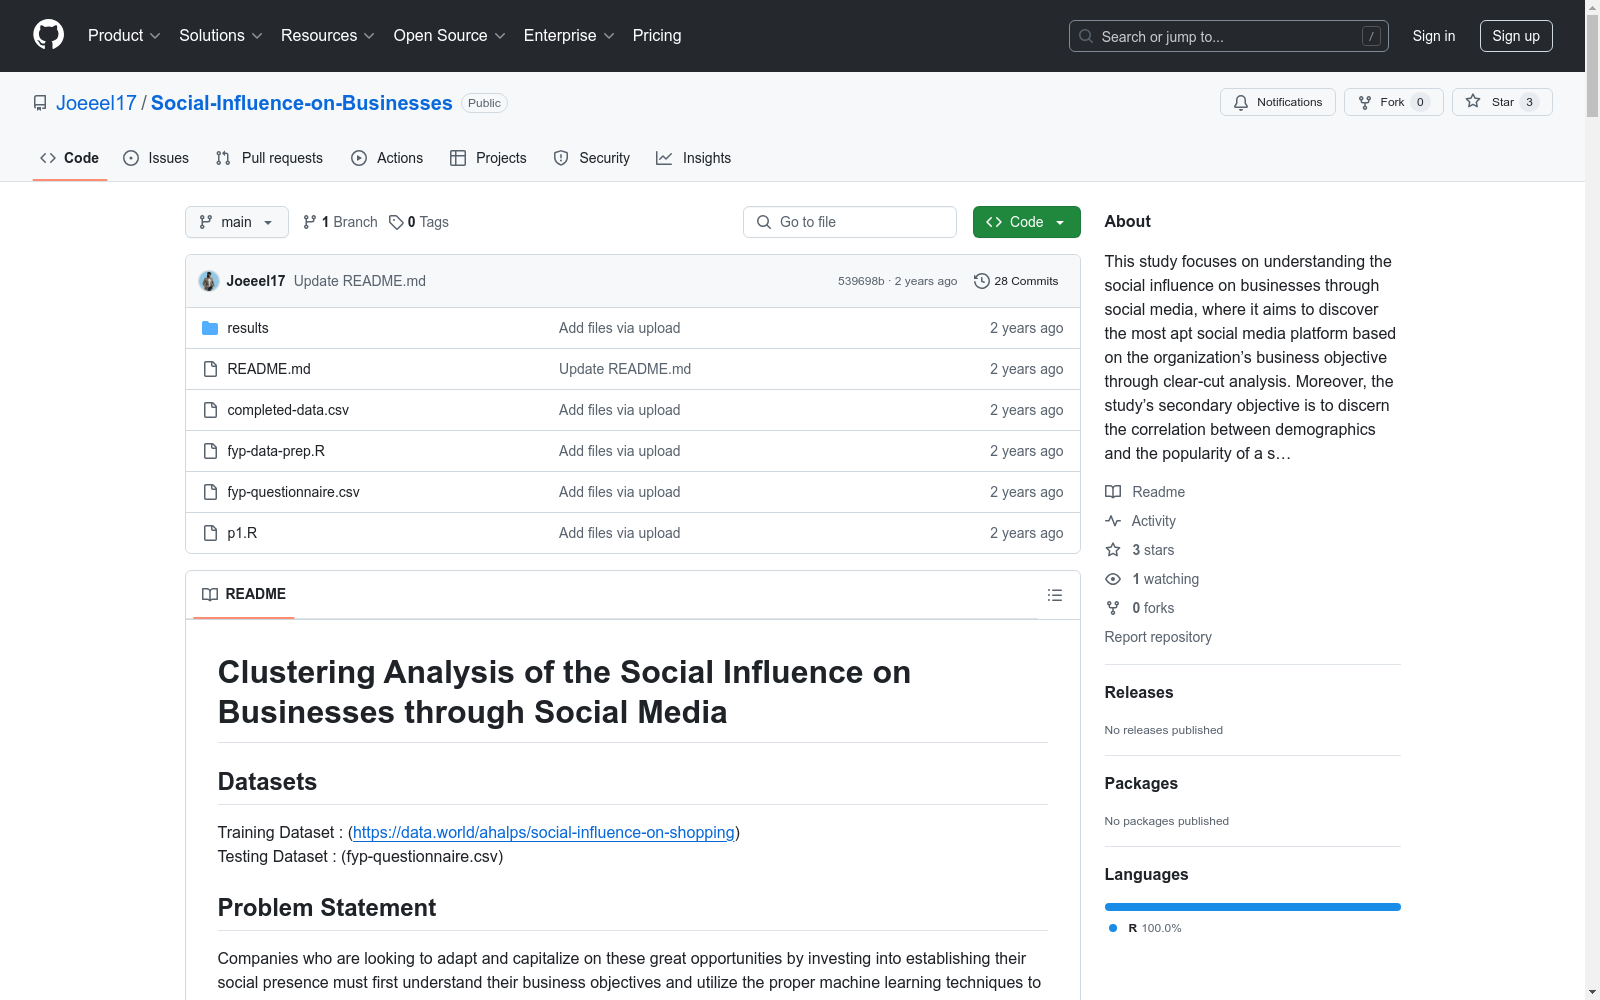Expand the Resources menu
This screenshot has height=1000, width=1600.
(328, 35)
